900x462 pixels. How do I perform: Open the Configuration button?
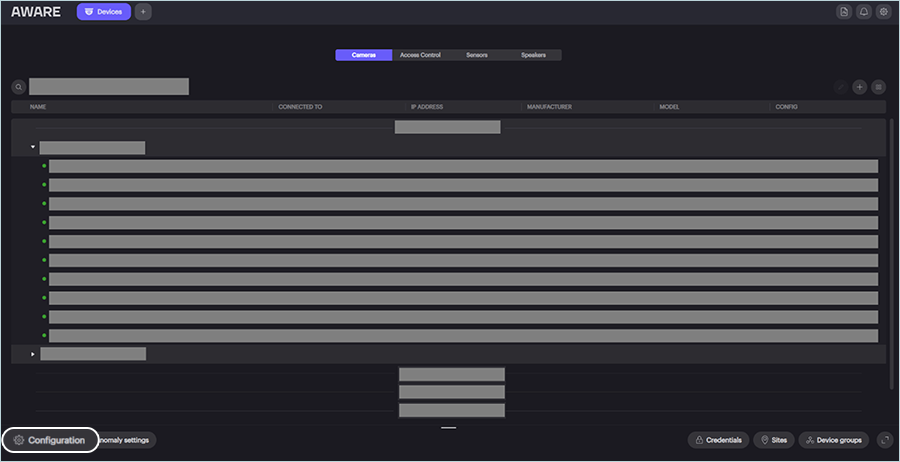[x=50, y=440]
